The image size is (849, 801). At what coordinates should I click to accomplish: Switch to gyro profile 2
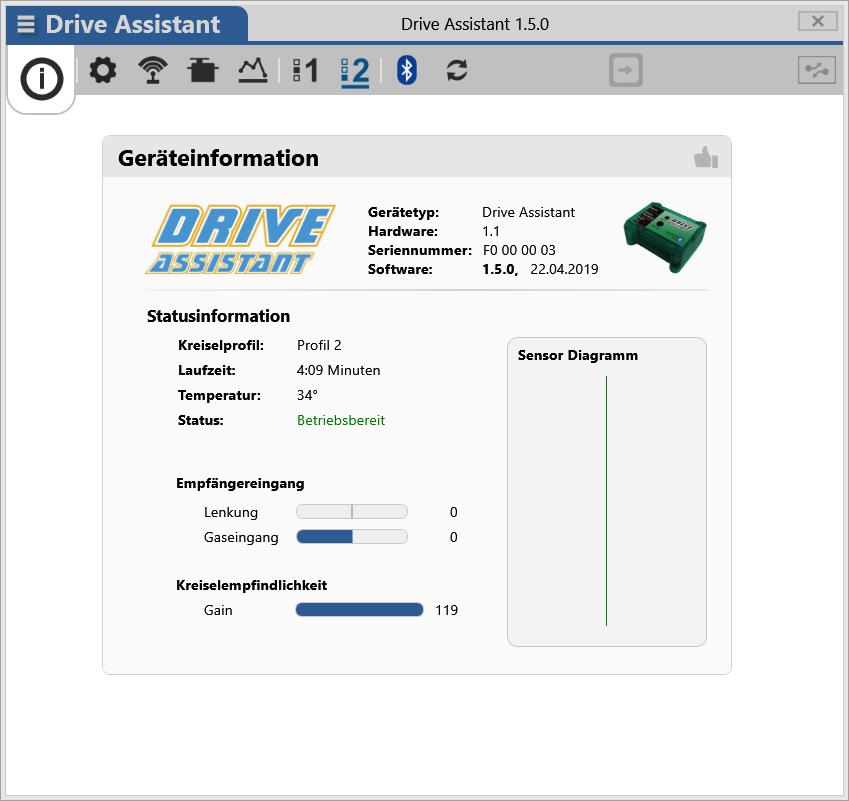355,72
